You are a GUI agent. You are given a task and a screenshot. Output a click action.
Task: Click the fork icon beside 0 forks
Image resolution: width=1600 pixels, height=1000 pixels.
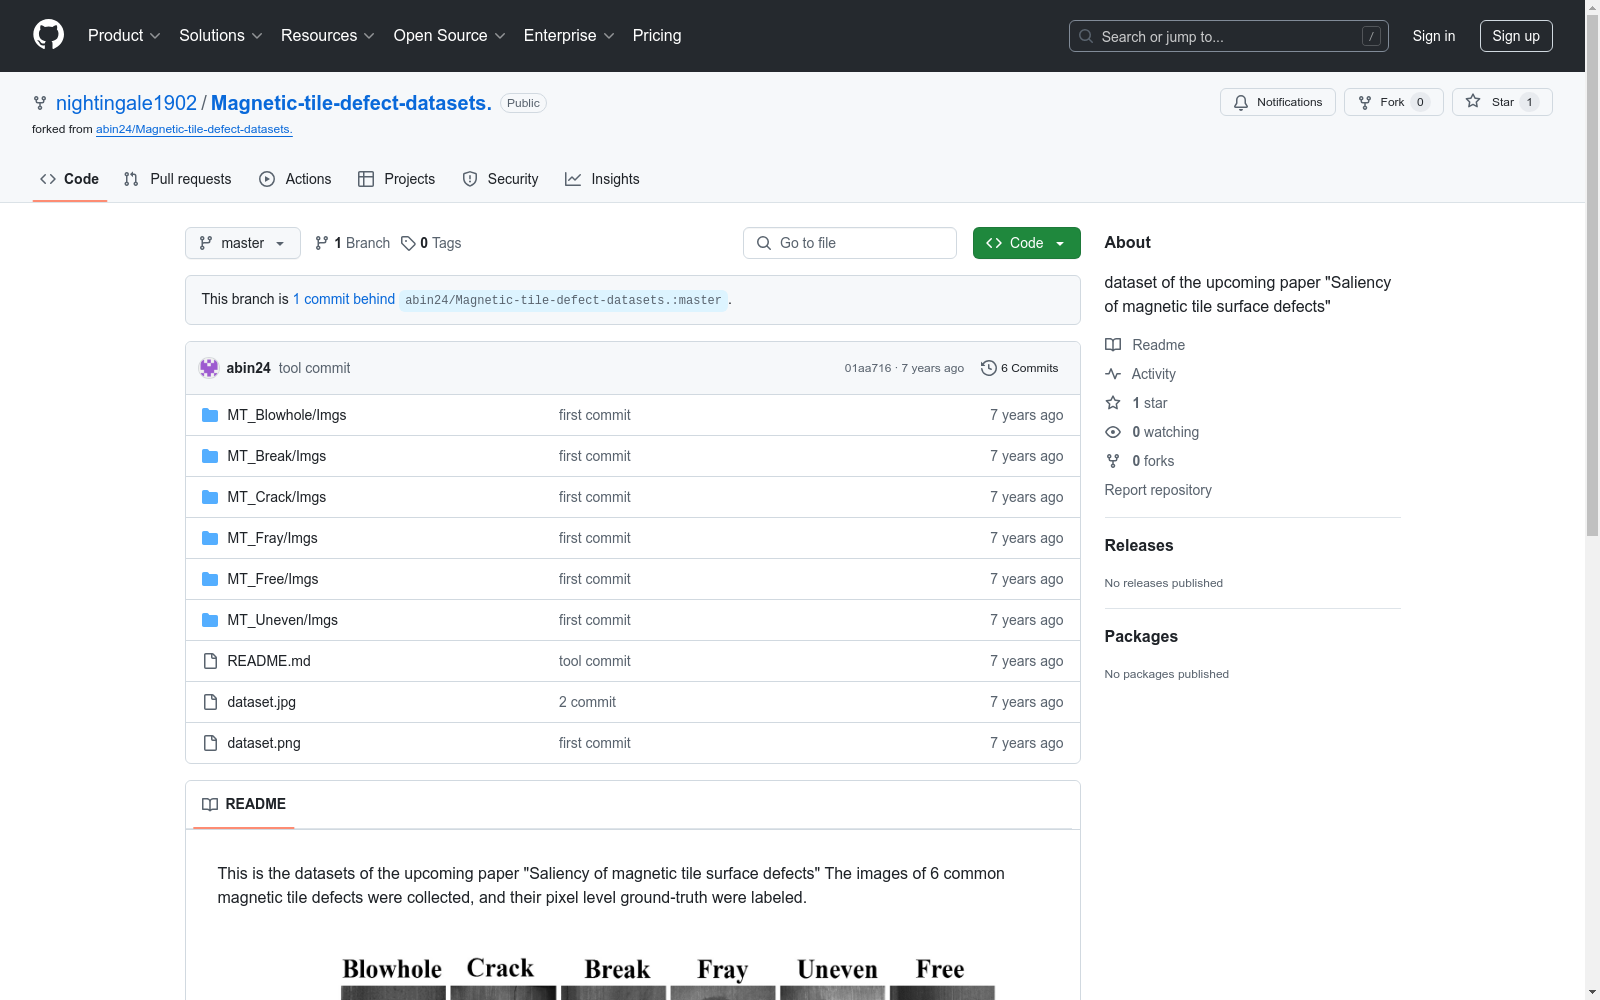point(1113,461)
